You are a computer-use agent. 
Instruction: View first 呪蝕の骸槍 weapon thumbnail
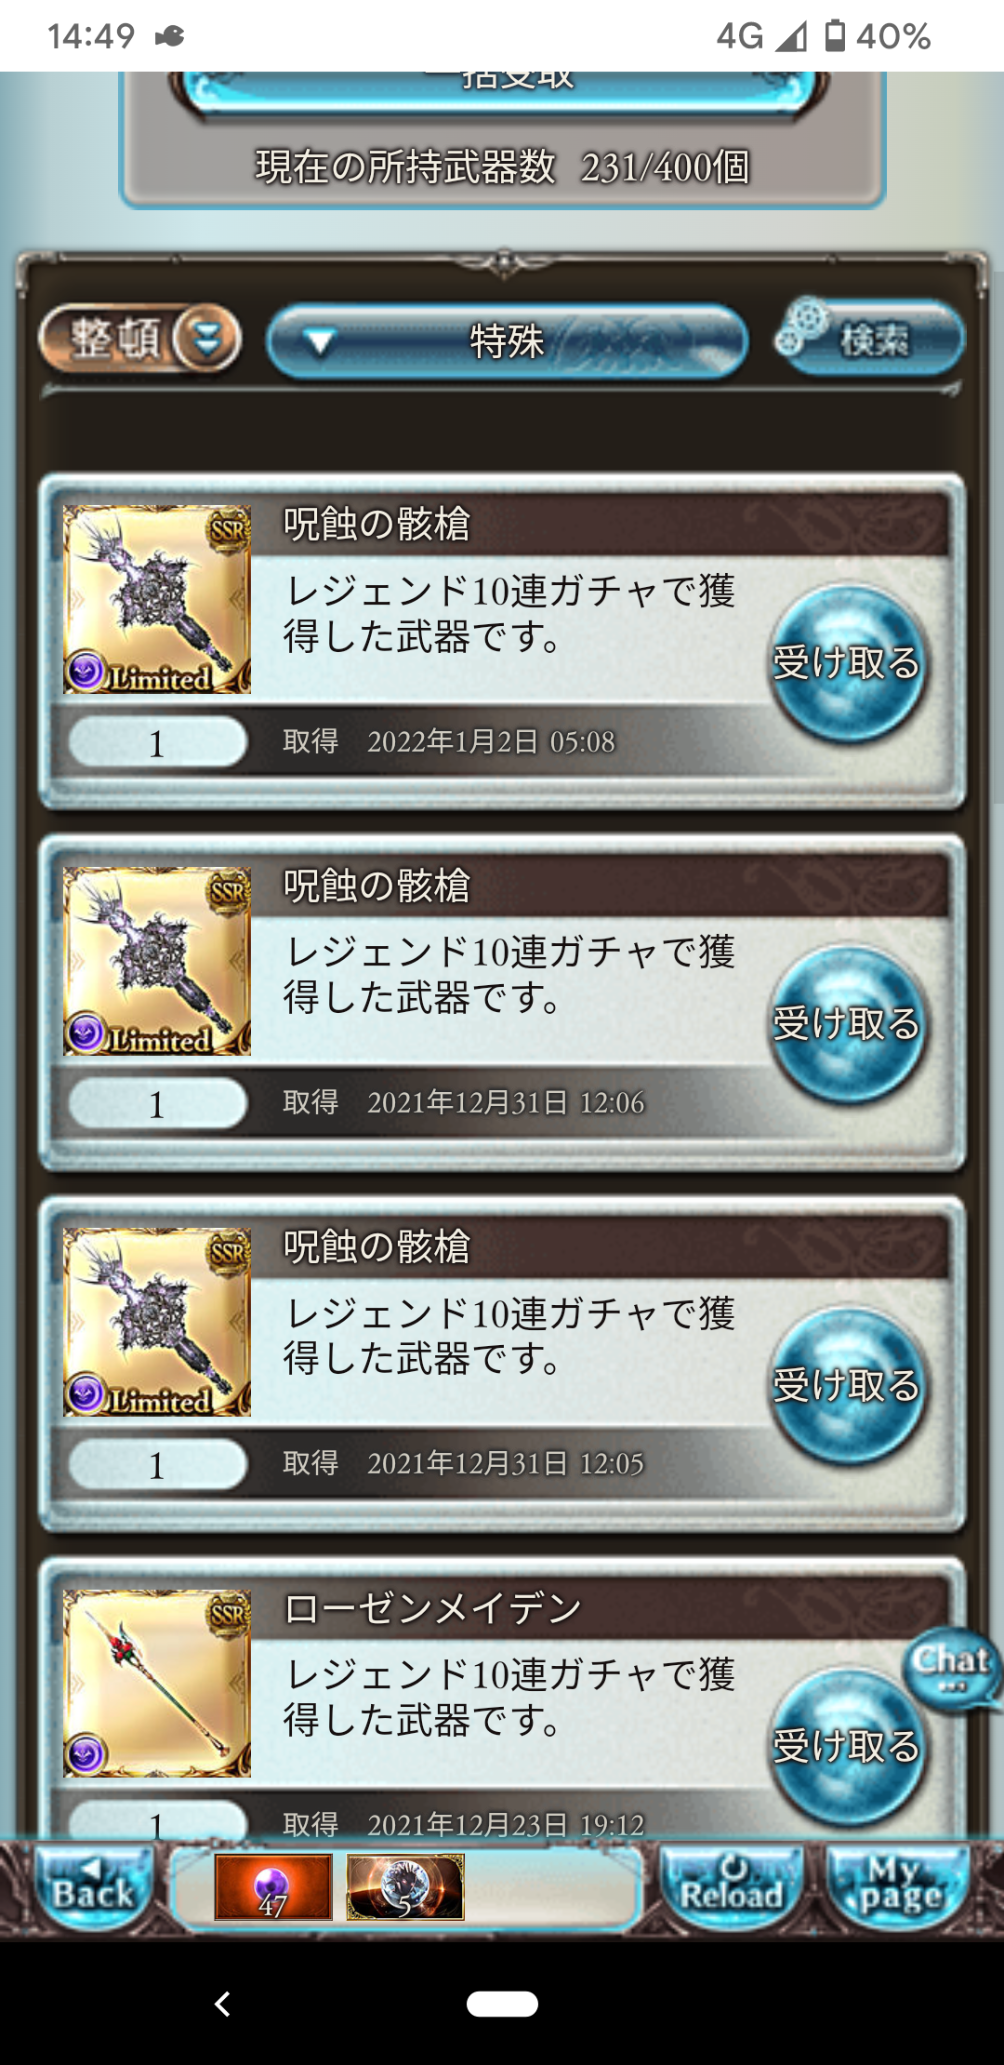point(157,599)
